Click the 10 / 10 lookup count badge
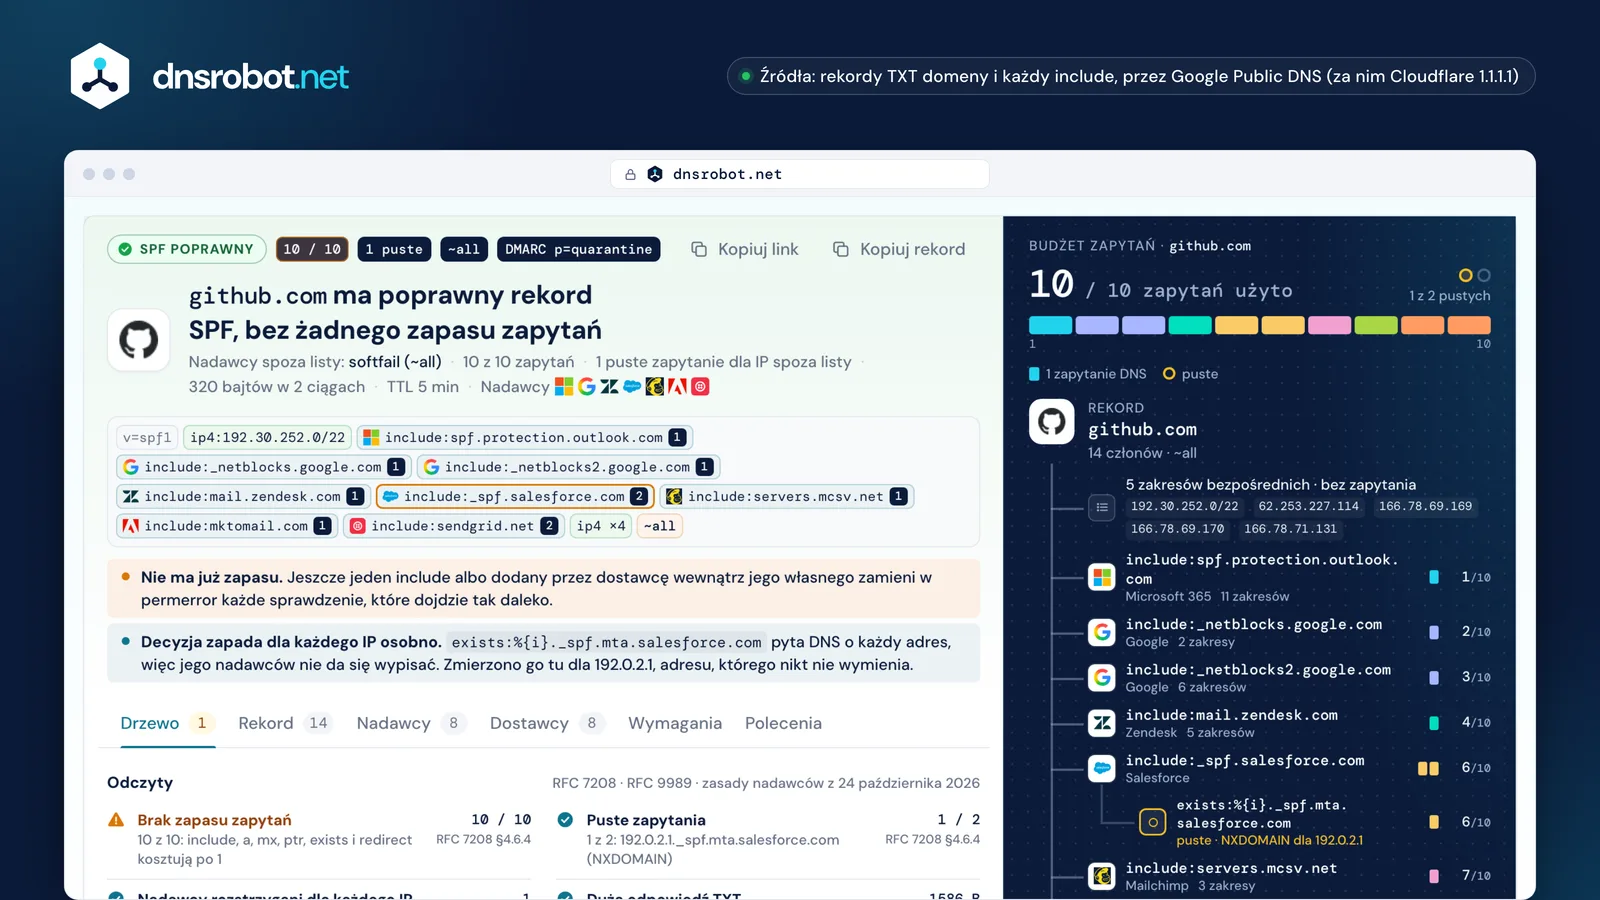The height and width of the screenshot is (900, 1600). point(312,249)
